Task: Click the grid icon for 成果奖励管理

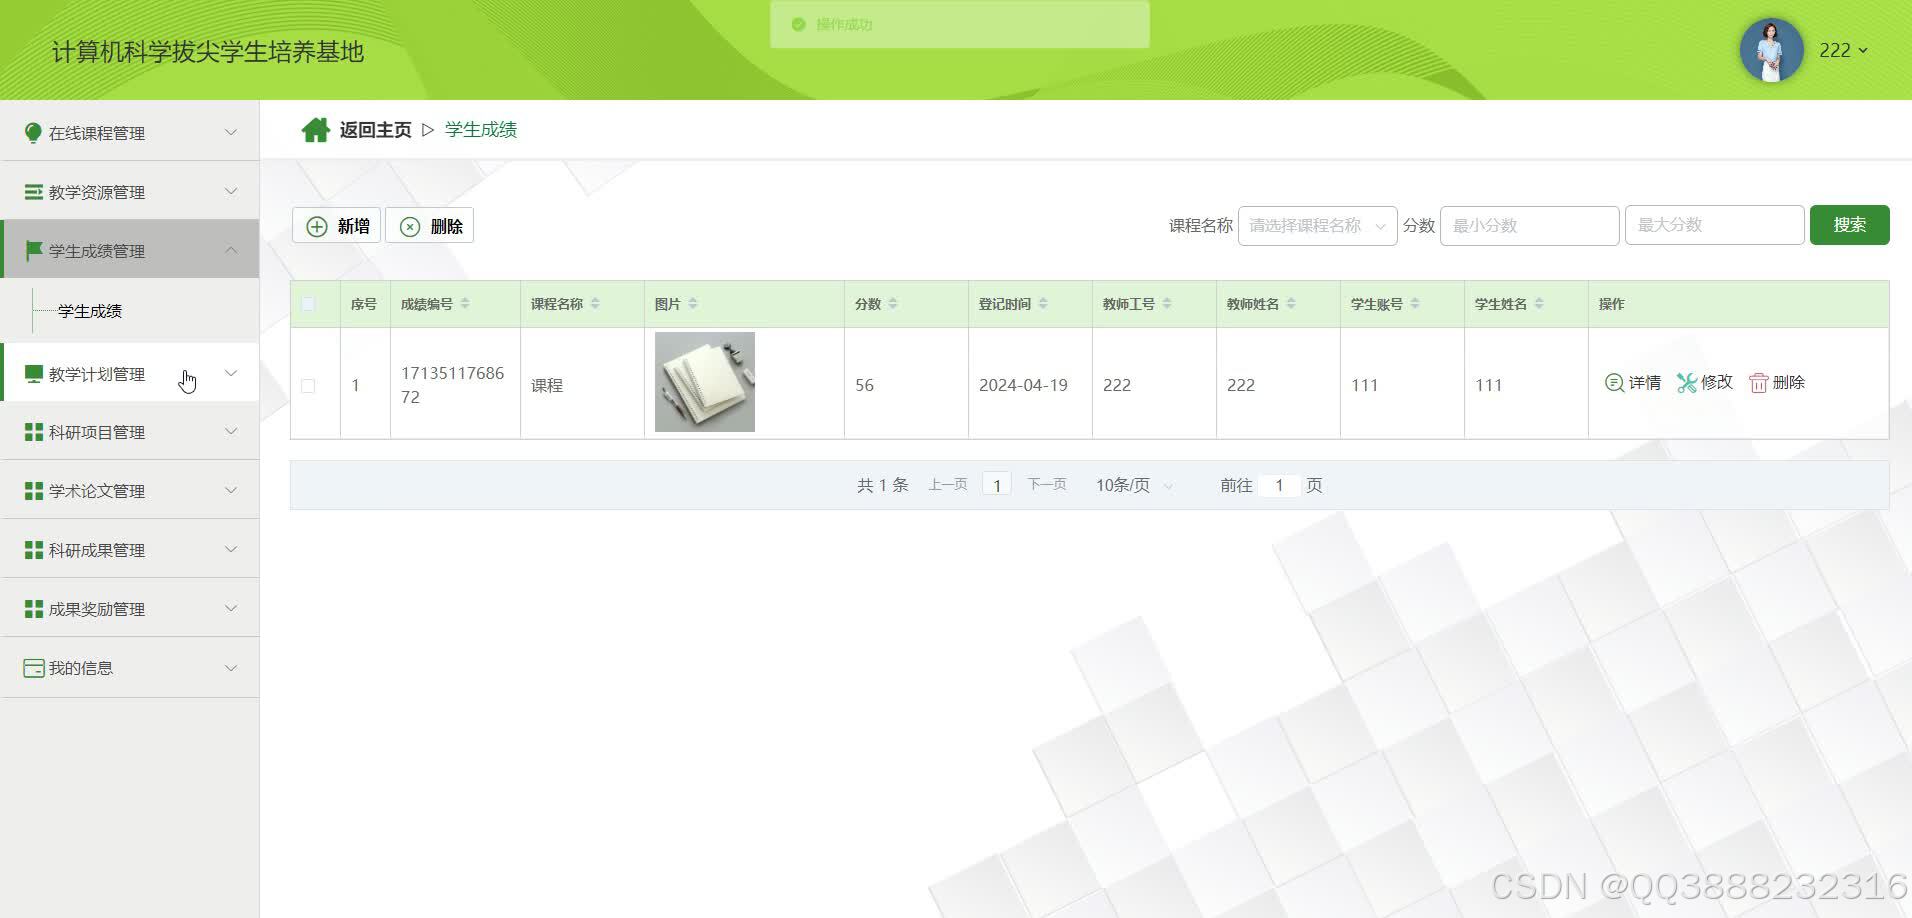Action: [33, 609]
